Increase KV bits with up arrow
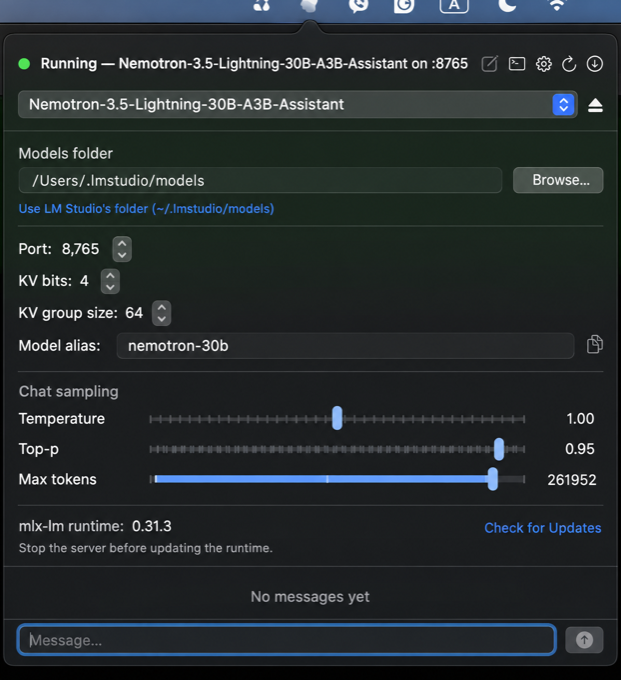This screenshot has height=680, width=621. [110, 275]
